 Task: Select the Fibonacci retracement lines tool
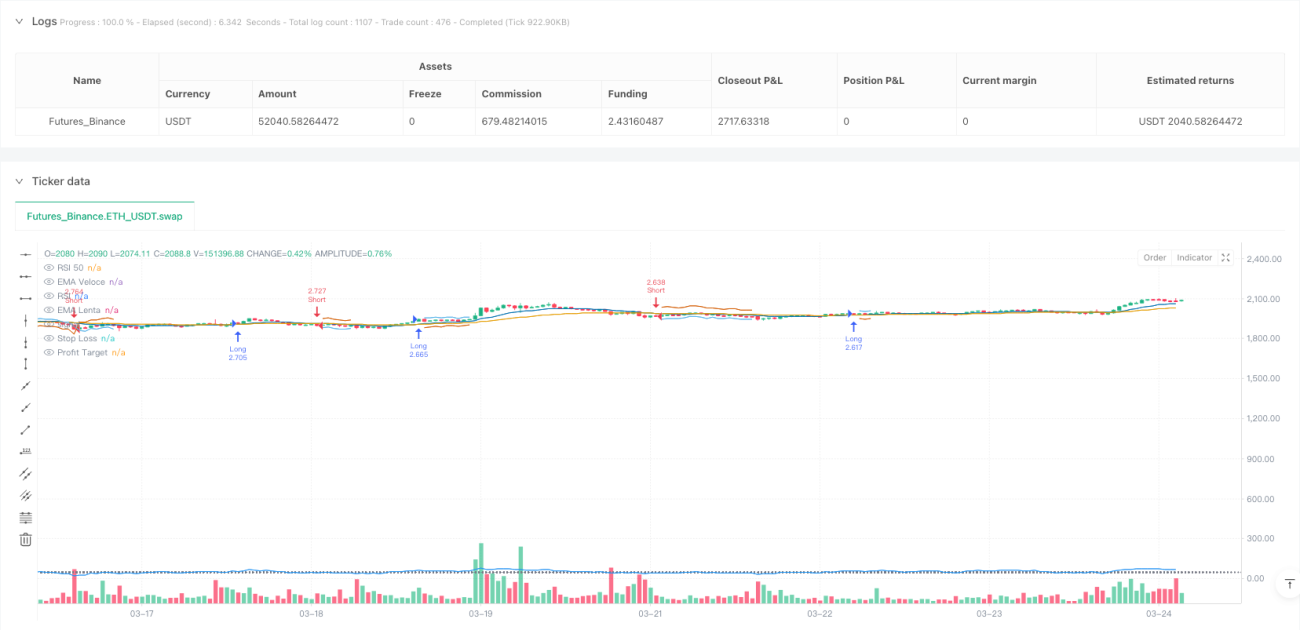coord(26,517)
